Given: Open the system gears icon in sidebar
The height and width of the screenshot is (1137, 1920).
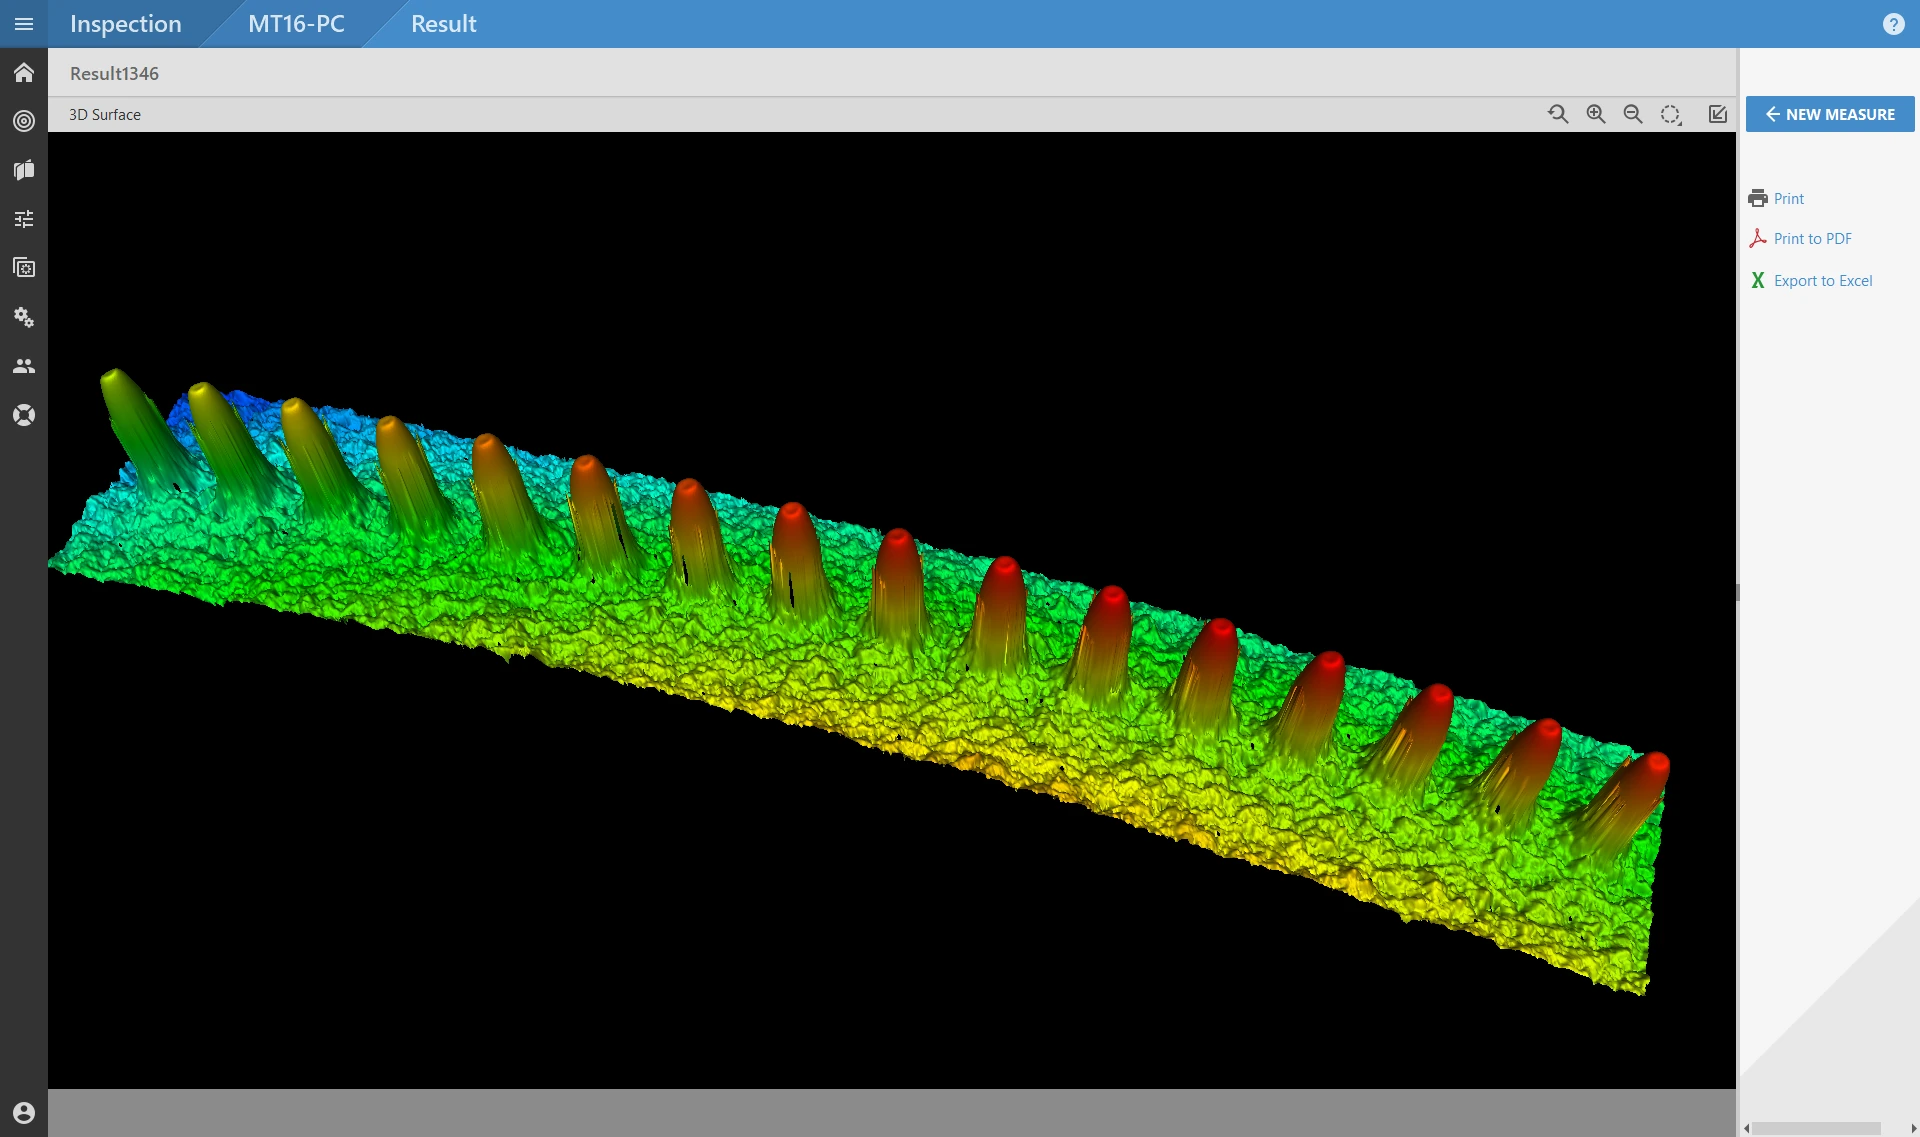Looking at the screenshot, I should click(24, 317).
